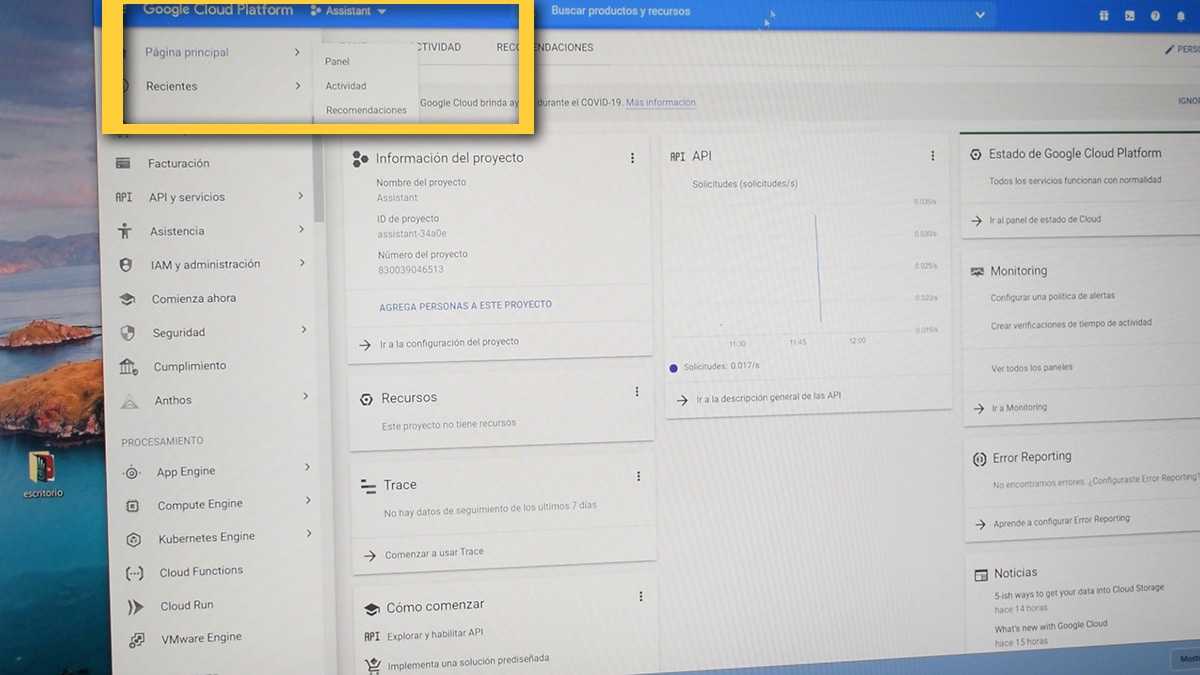Open Cloud Run from the sidebar
Screen dimensions: 1200x675
186,606
